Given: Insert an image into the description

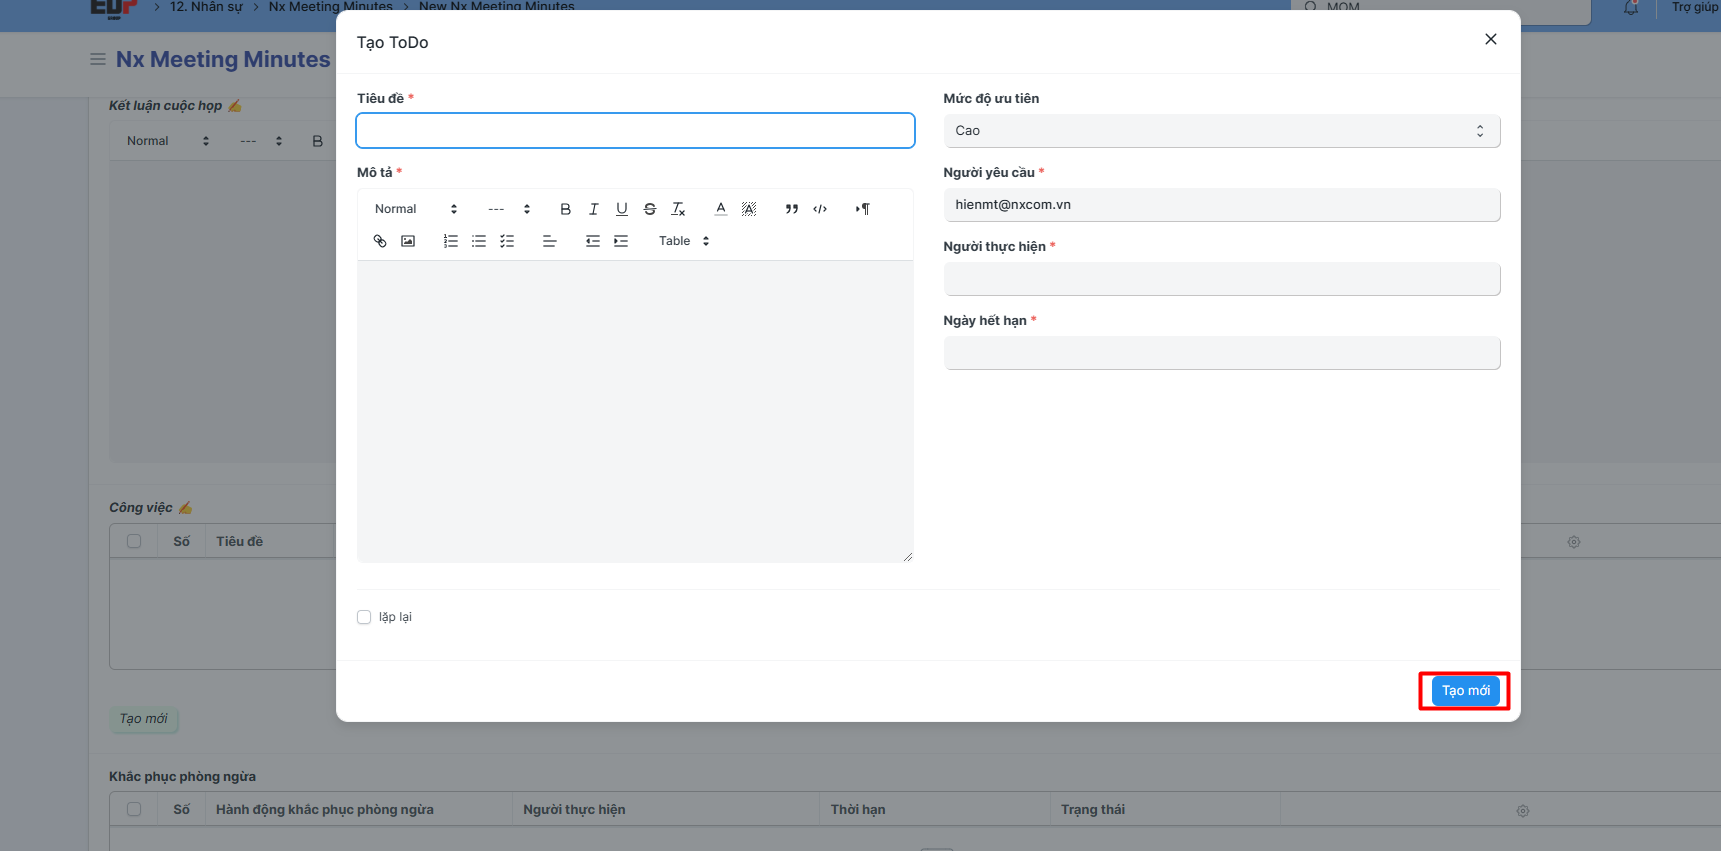Looking at the screenshot, I should click(x=408, y=241).
